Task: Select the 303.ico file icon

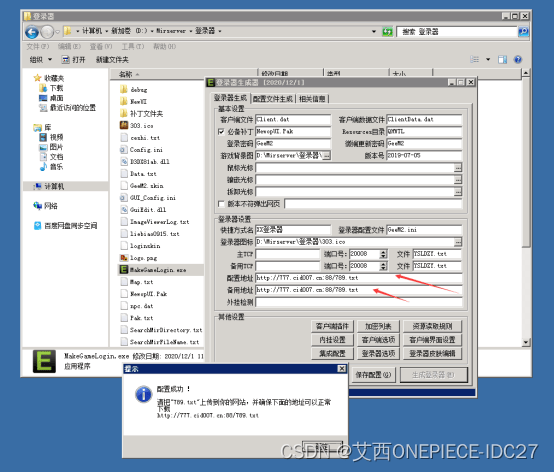Action: (x=124, y=125)
